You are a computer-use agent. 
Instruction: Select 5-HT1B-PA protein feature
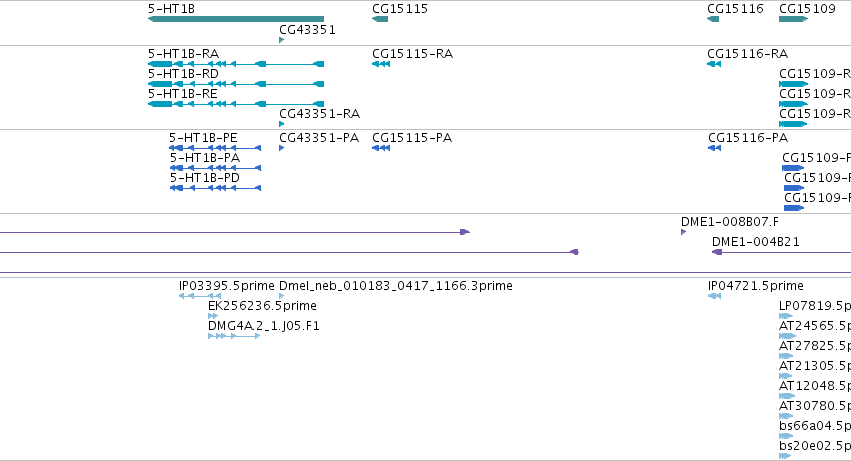(215, 168)
